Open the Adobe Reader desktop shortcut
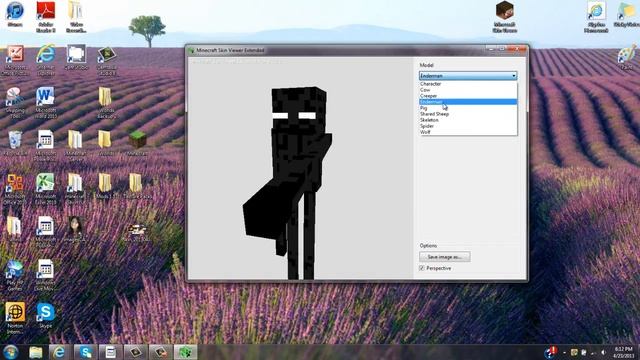This screenshot has height=360, width=640. pyautogui.click(x=46, y=16)
